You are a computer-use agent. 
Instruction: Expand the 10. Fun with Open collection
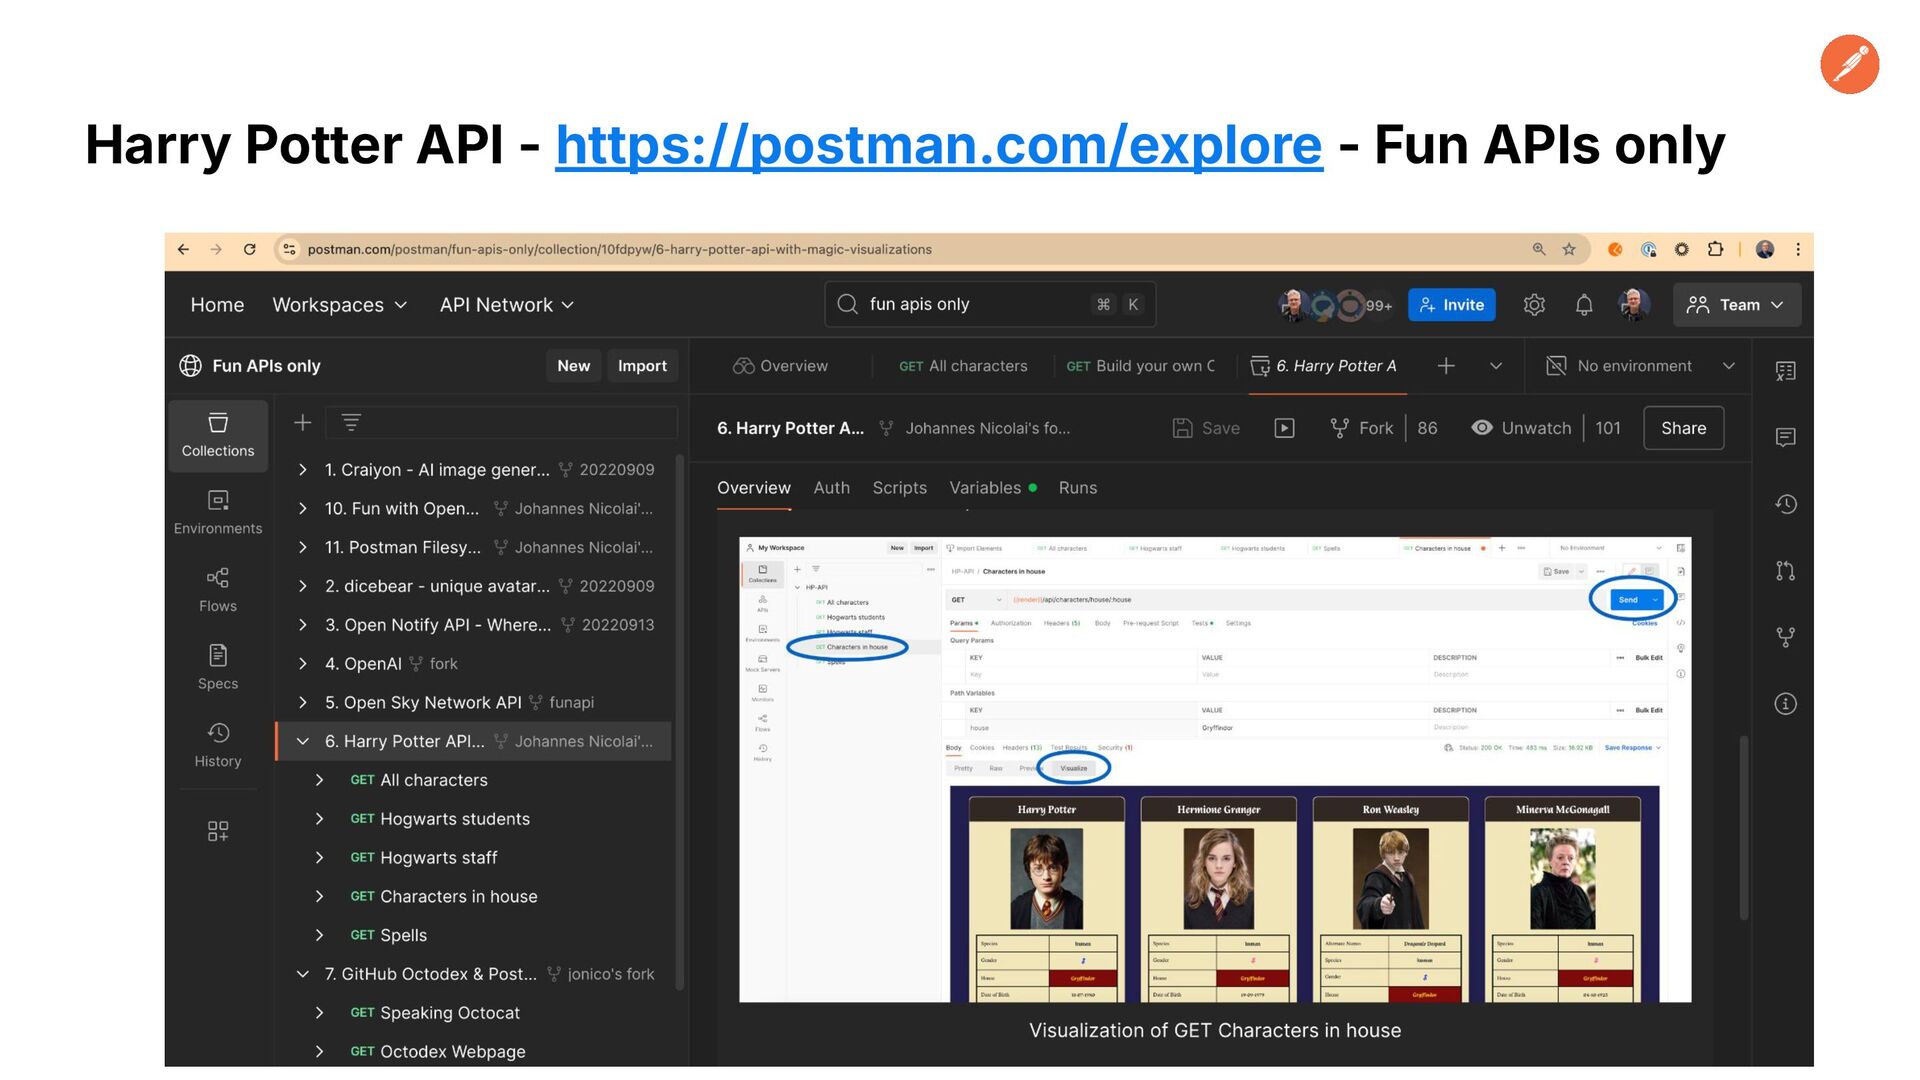[303, 509]
